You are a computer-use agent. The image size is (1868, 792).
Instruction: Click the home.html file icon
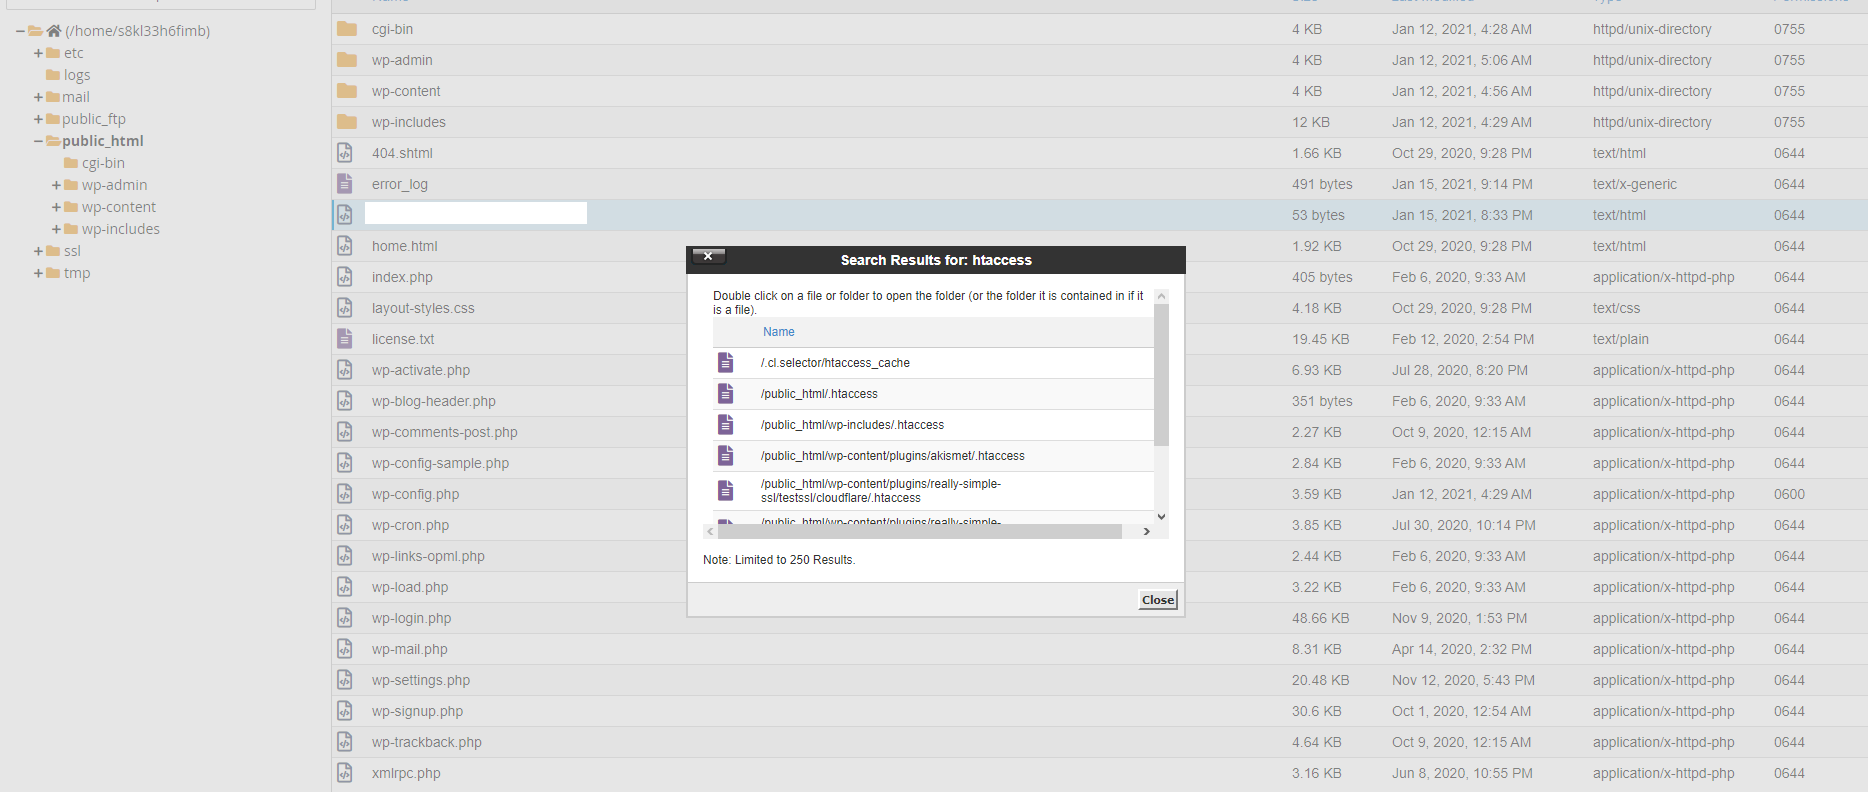click(345, 246)
